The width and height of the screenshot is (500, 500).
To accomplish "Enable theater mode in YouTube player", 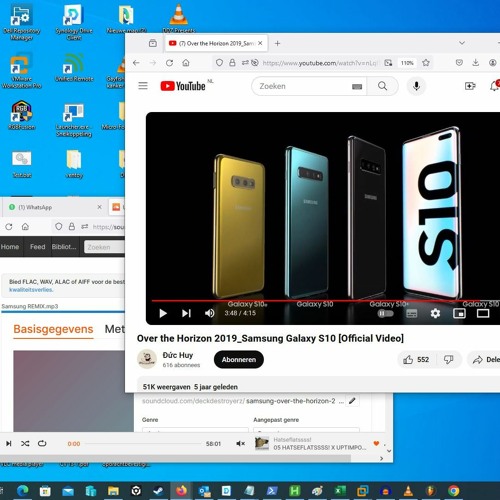I will point(483,313).
